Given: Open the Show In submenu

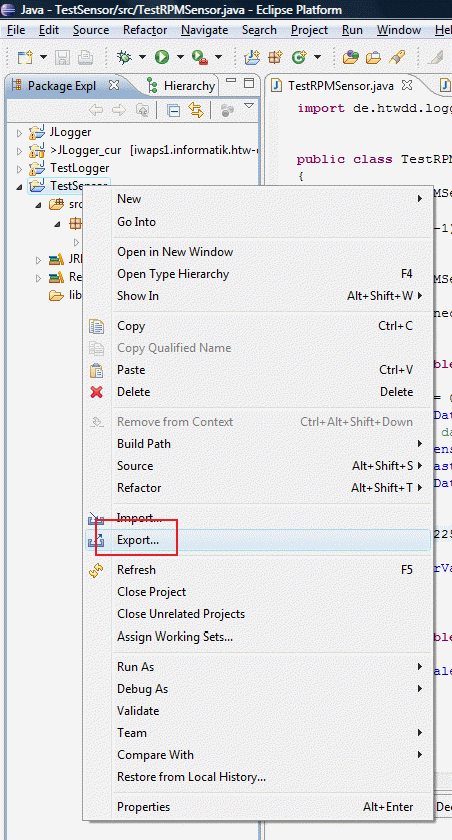Looking at the screenshot, I should (259, 296).
